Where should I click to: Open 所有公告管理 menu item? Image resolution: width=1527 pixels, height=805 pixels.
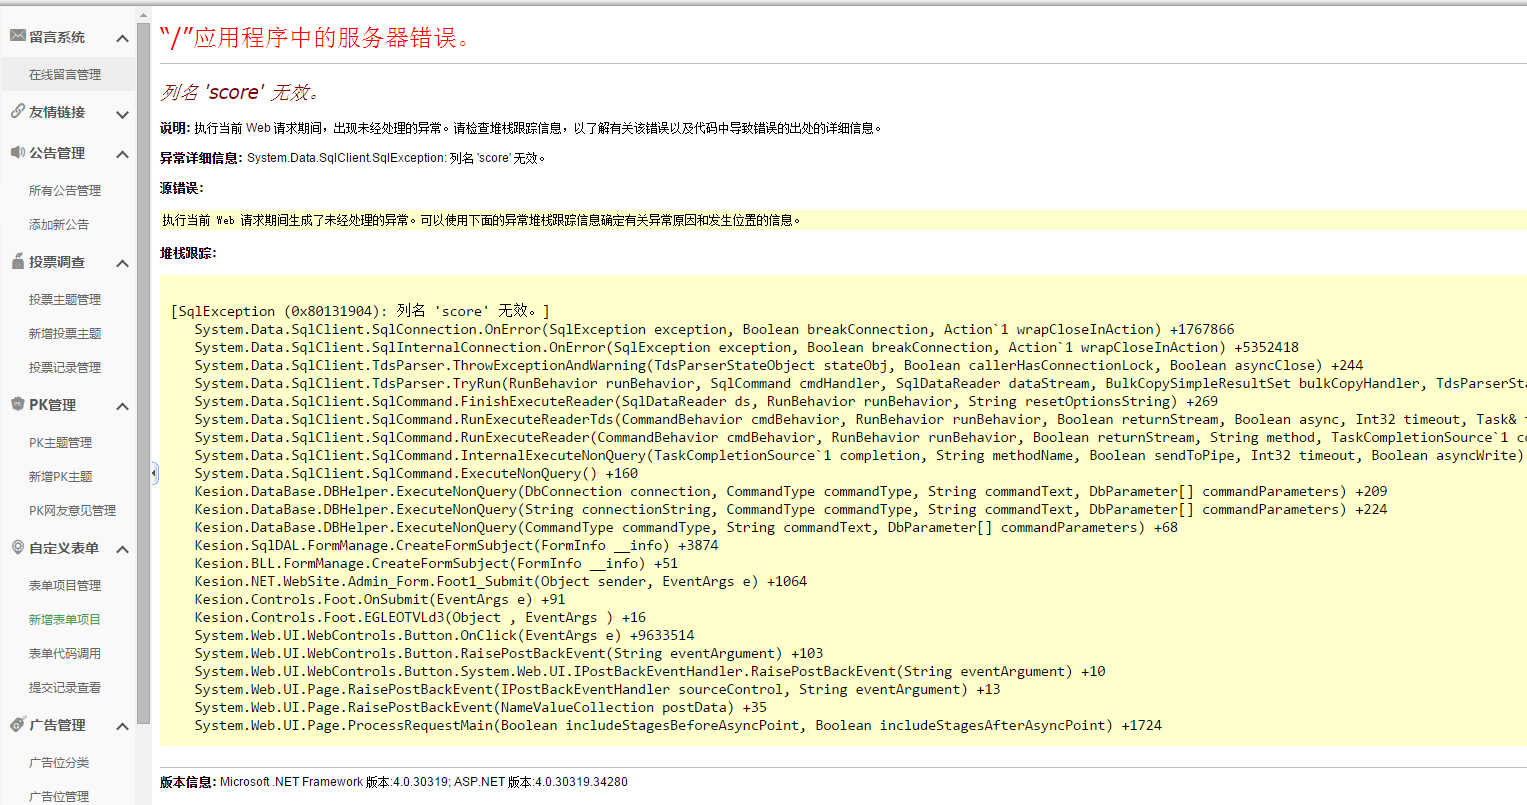point(65,190)
